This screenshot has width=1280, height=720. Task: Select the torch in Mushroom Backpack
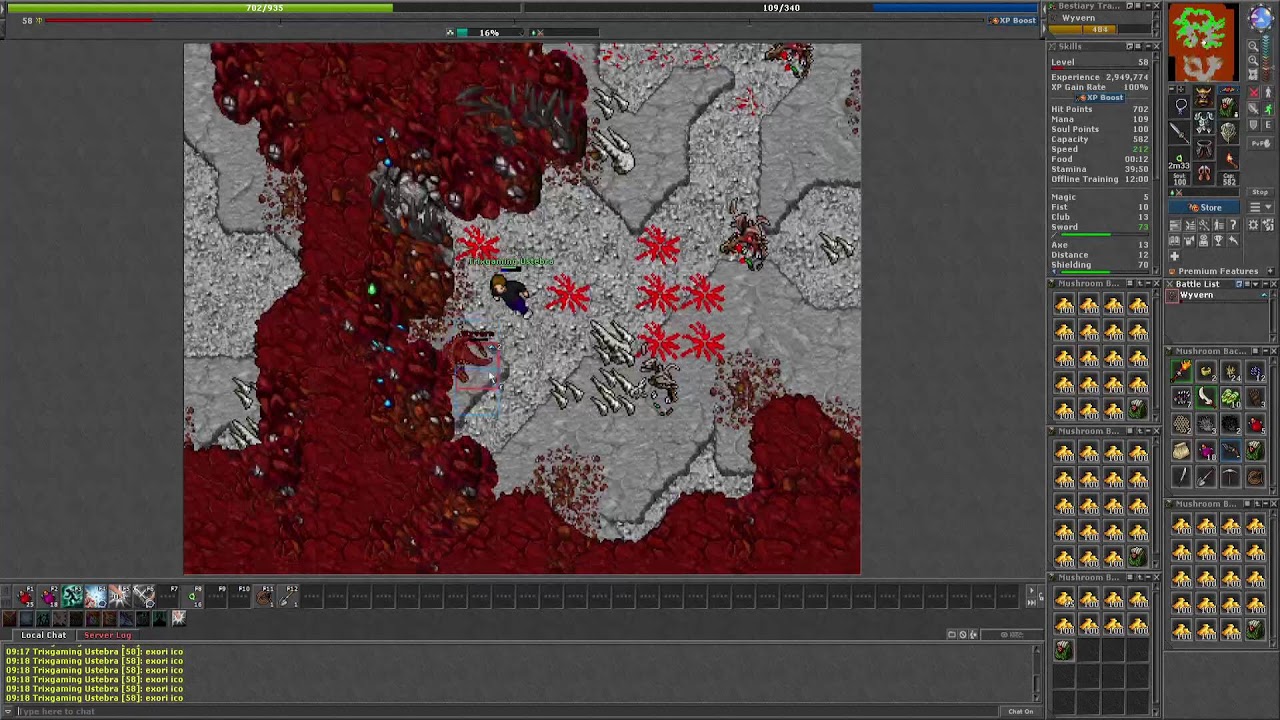tap(1182, 371)
